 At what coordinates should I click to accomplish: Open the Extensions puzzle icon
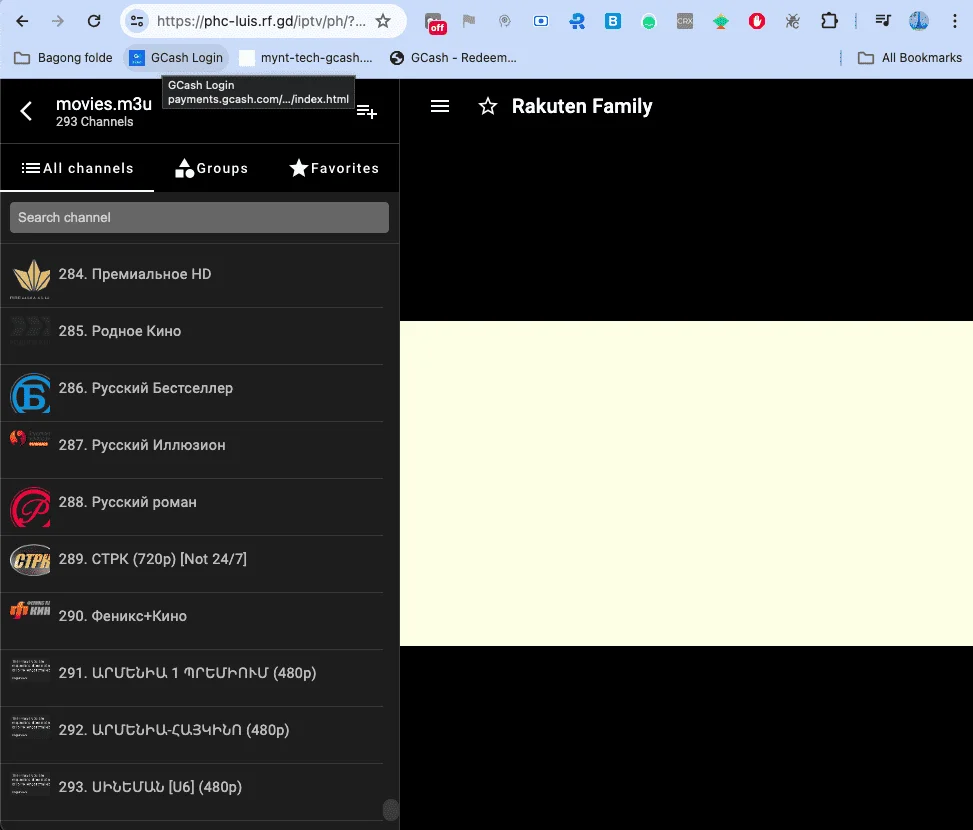tap(829, 21)
